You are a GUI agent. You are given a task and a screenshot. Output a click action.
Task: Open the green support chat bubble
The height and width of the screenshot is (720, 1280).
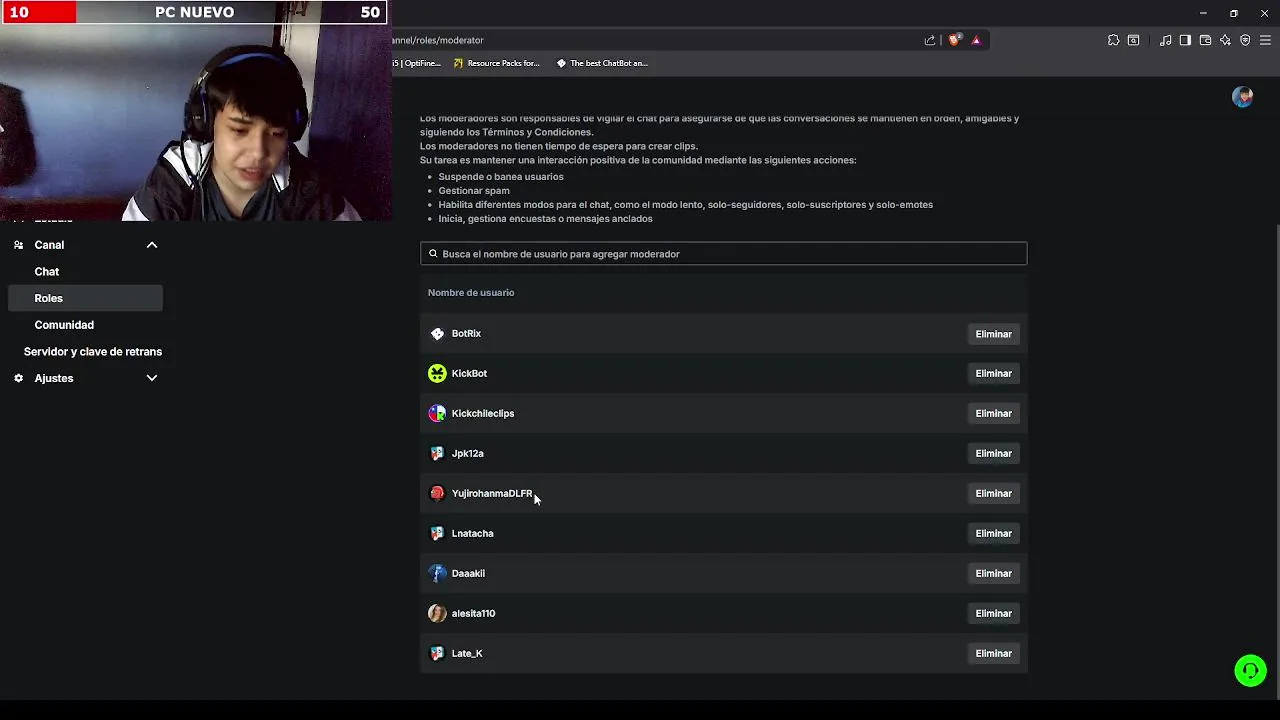[x=1250, y=670]
